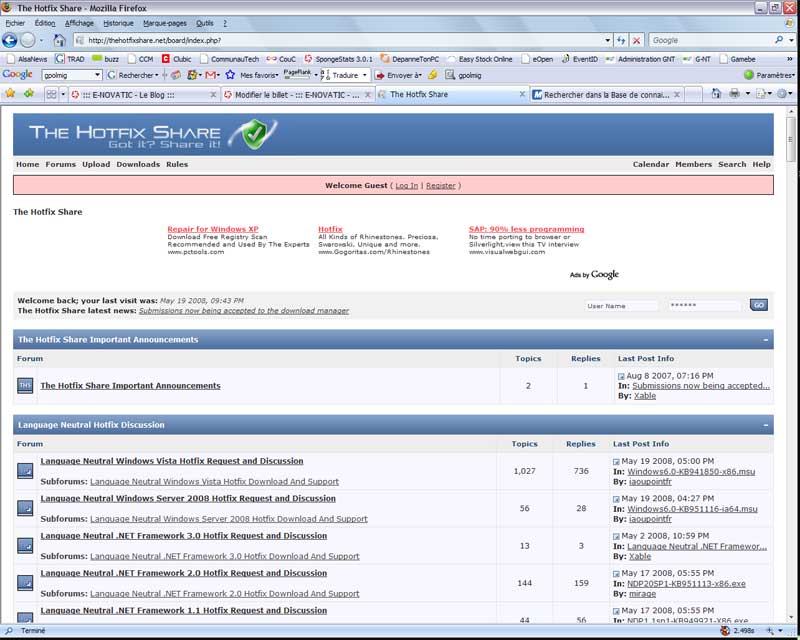Open the Repair for Windows XP ad
Image resolution: width=800 pixels, height=640 pixels.
(213, 229)
